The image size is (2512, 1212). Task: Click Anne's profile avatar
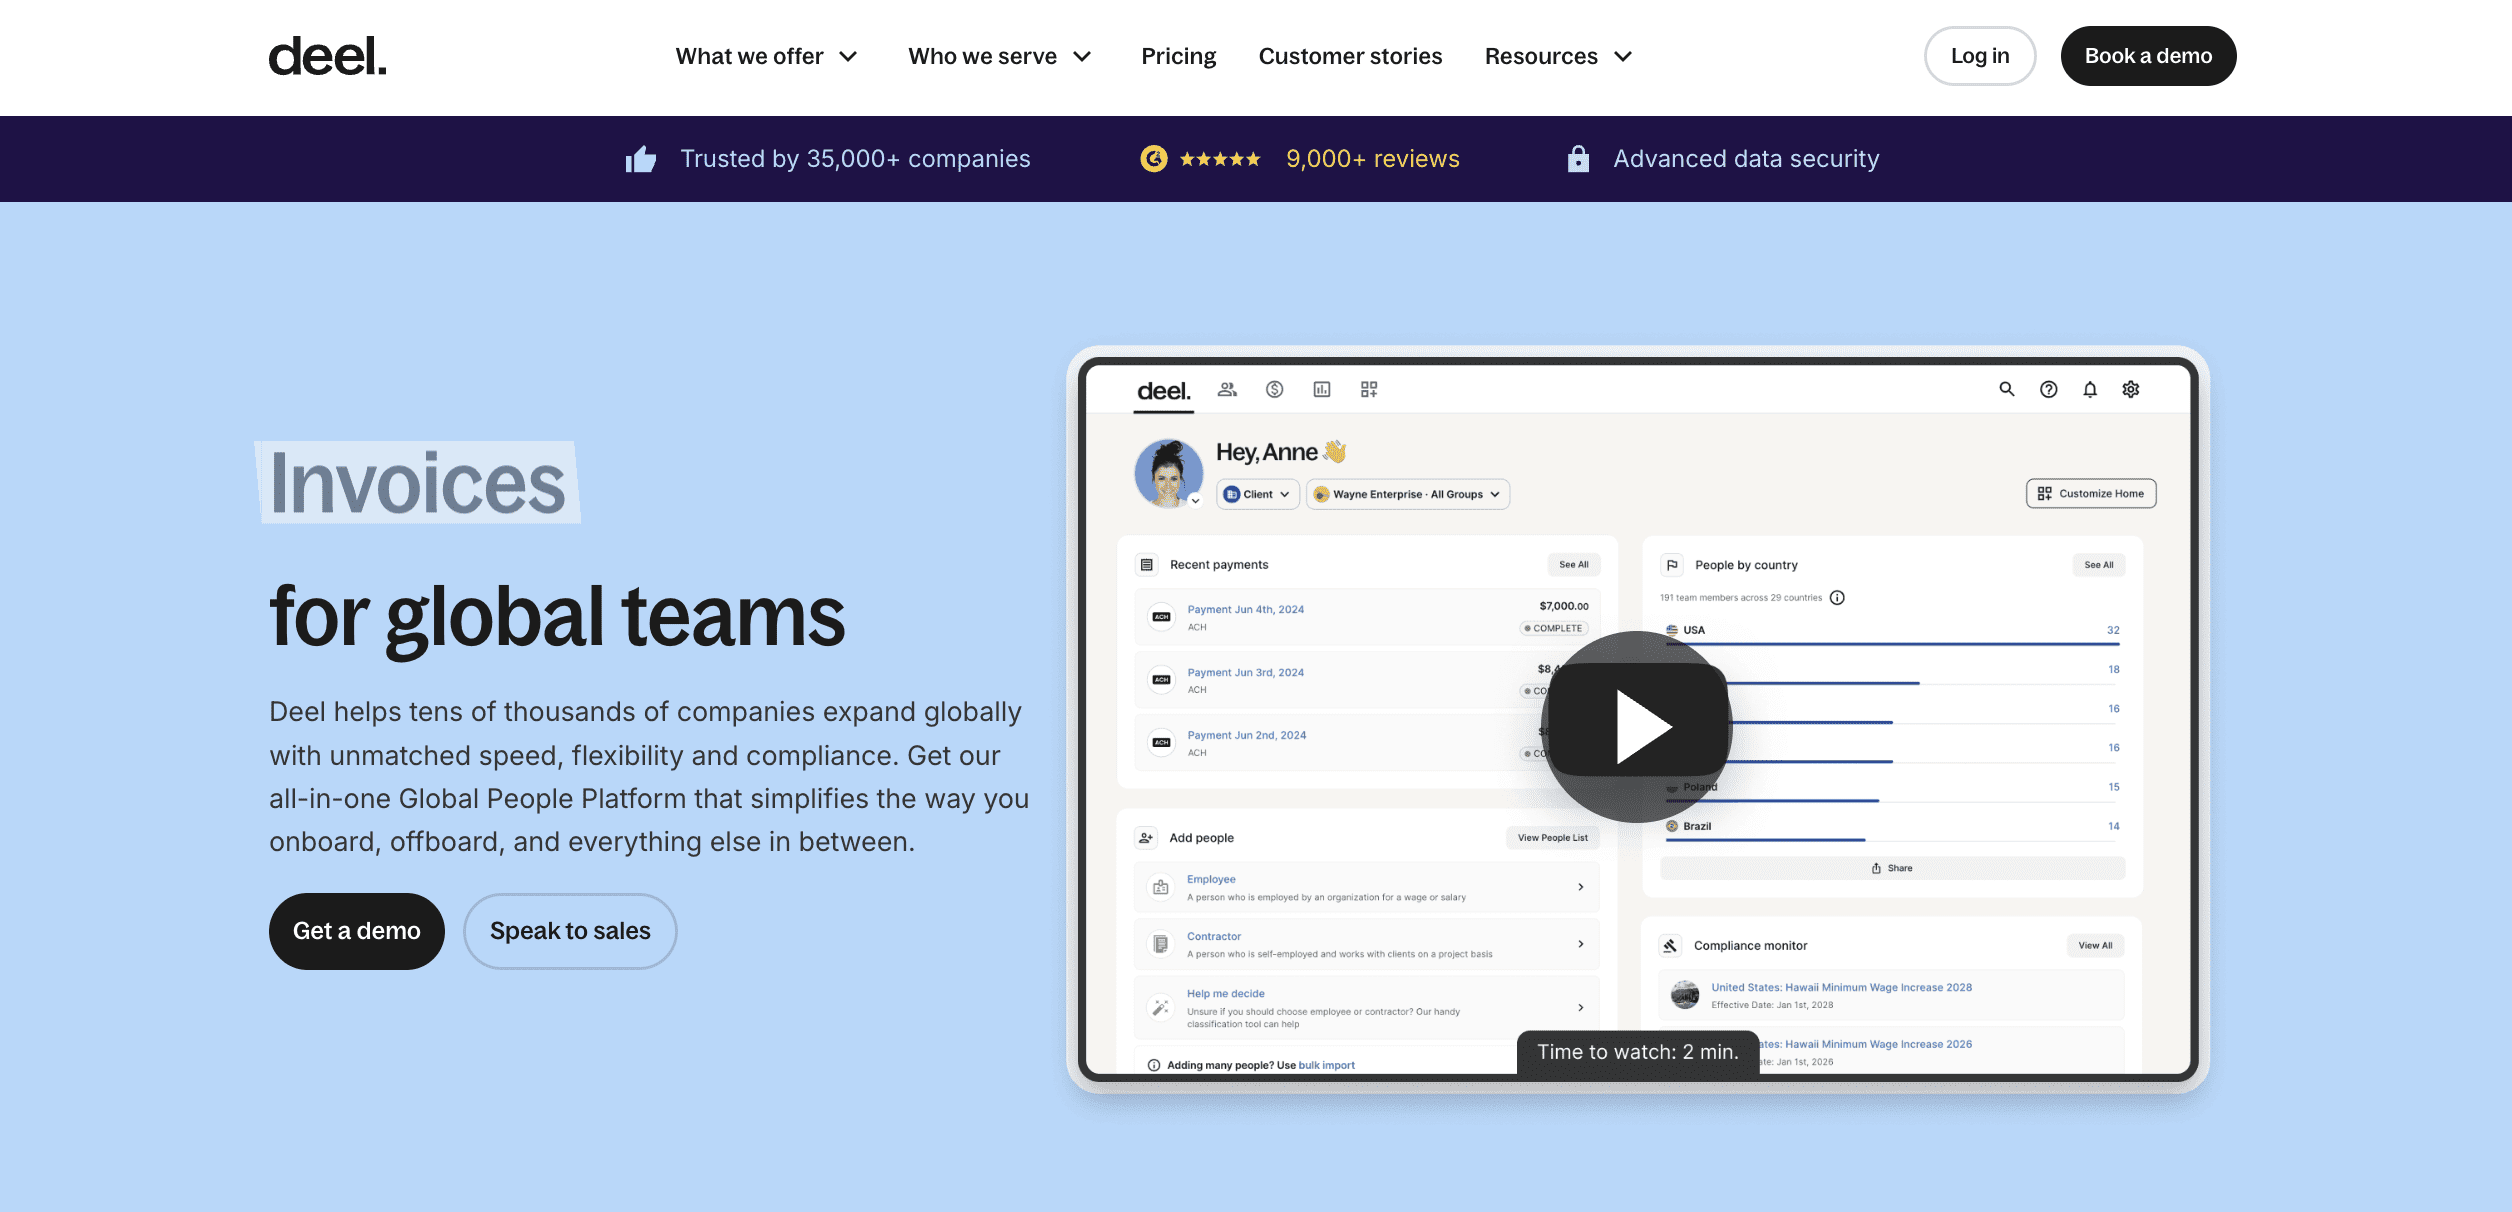[1168, 473]
